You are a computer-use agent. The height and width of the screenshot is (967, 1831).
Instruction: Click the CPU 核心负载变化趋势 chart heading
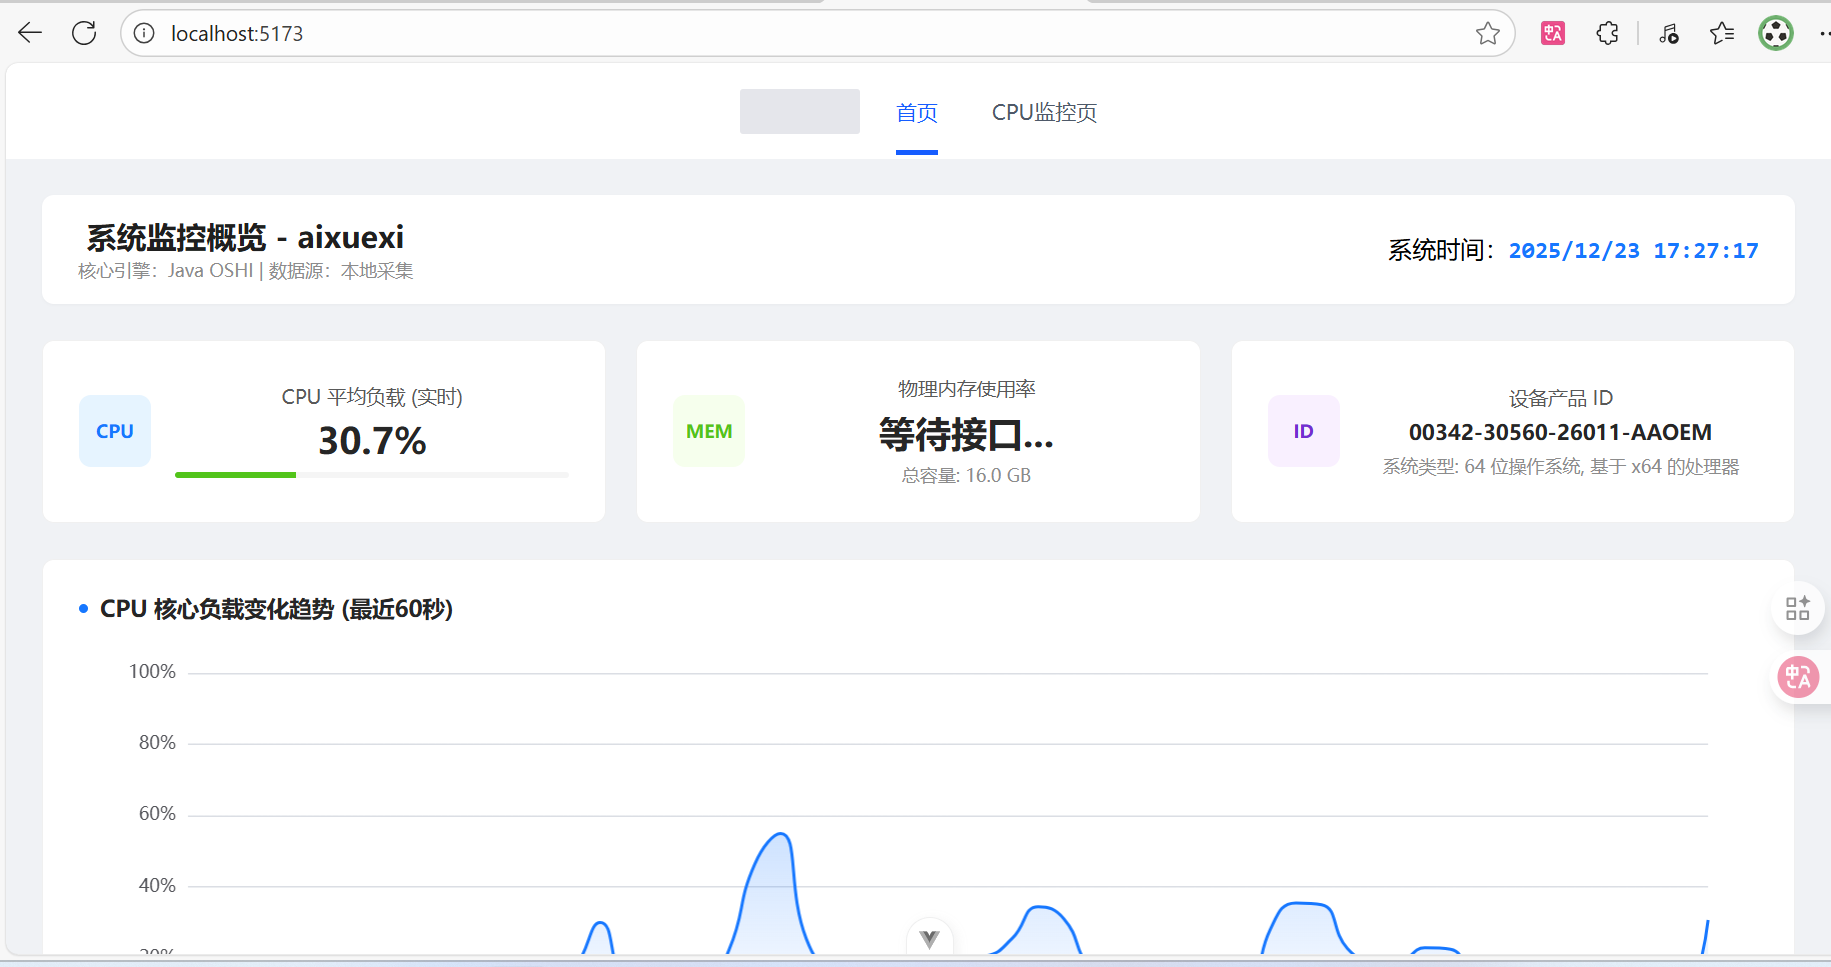(x=277, y=609)
